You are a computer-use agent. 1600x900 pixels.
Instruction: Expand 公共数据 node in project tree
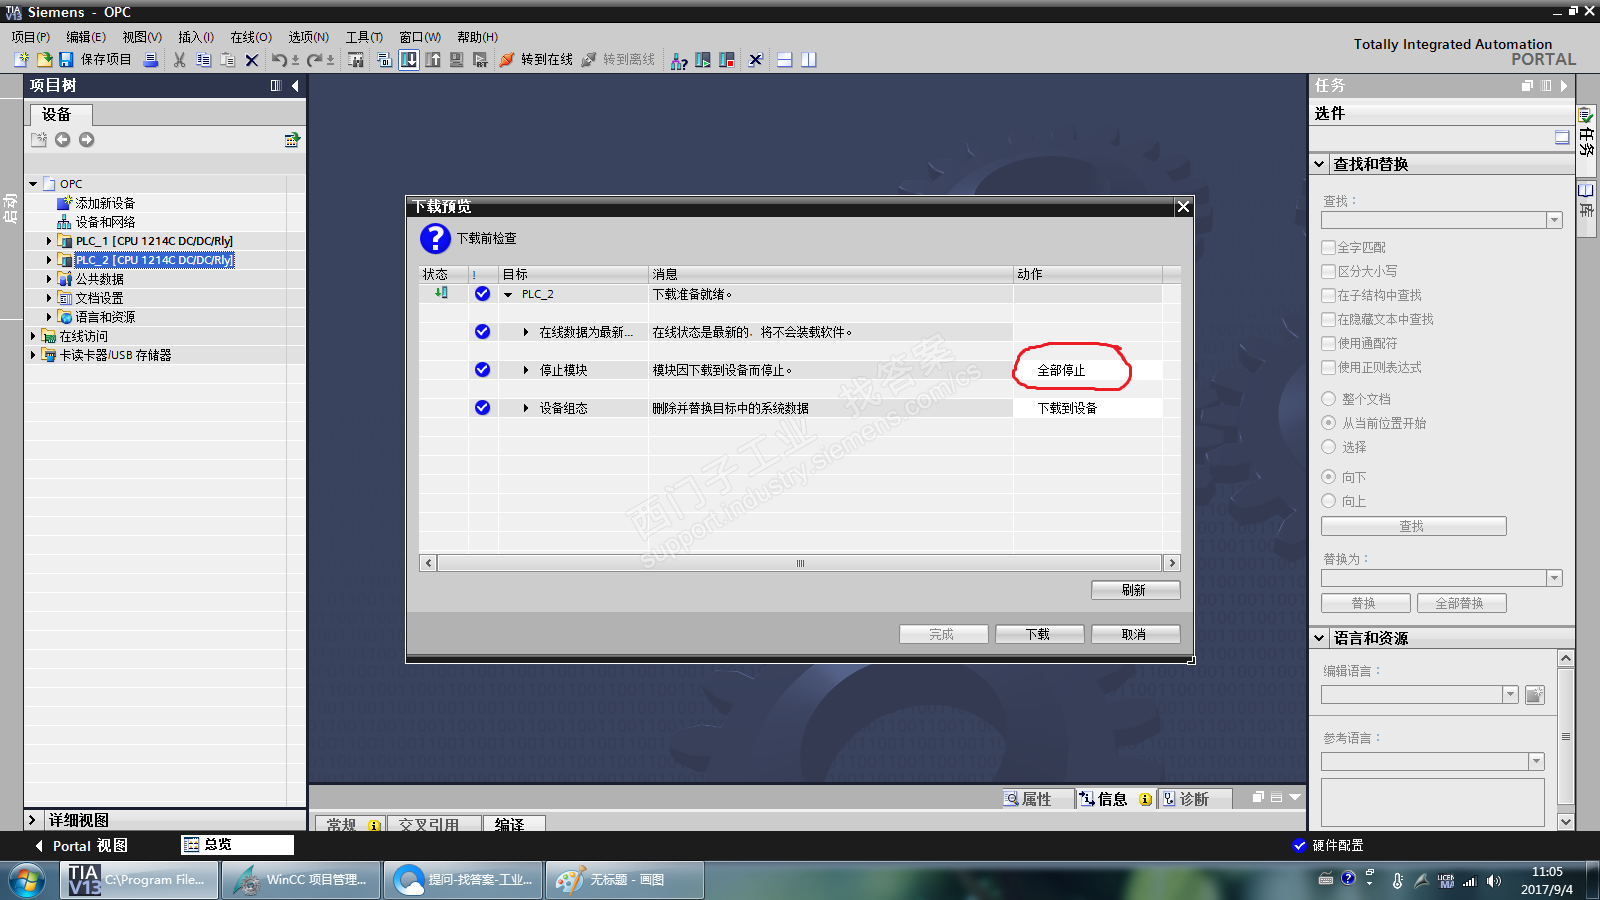(48, 279)
